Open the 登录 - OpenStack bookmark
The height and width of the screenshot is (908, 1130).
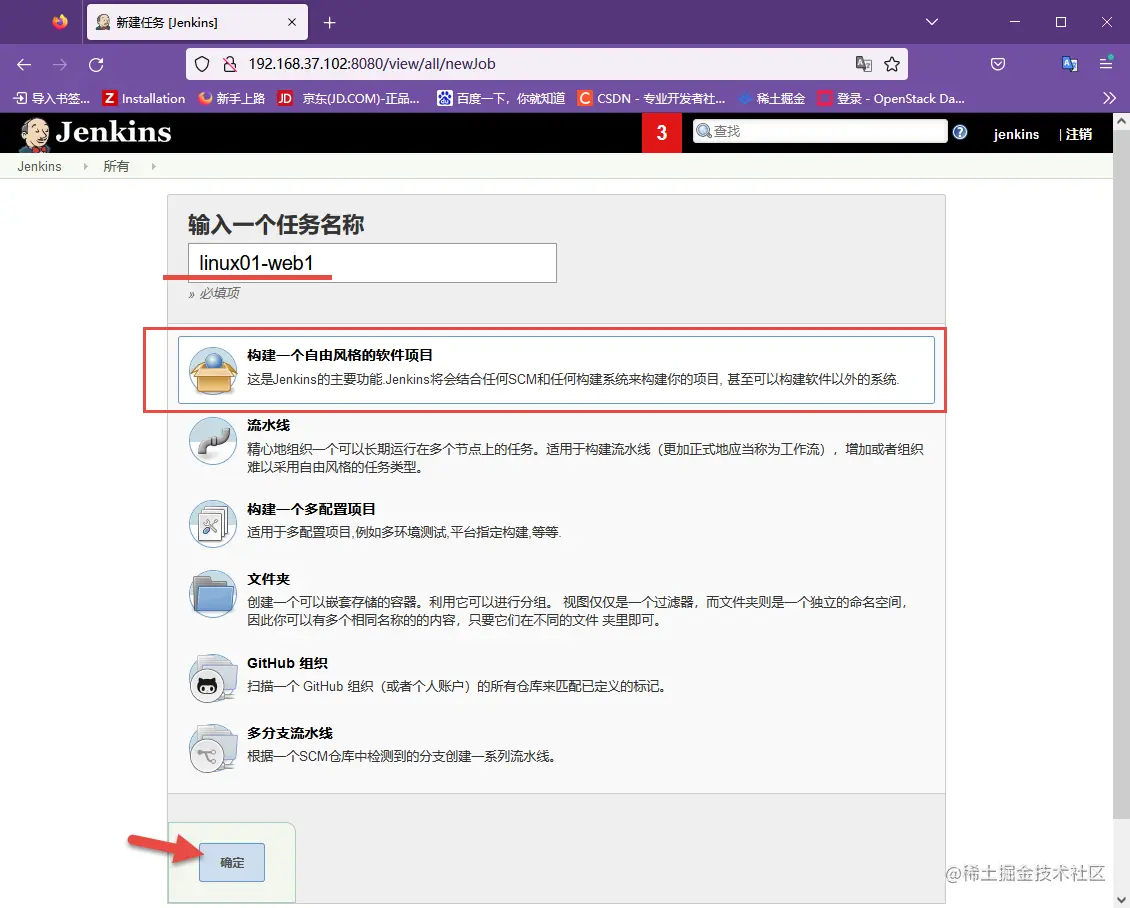(891, 98)
